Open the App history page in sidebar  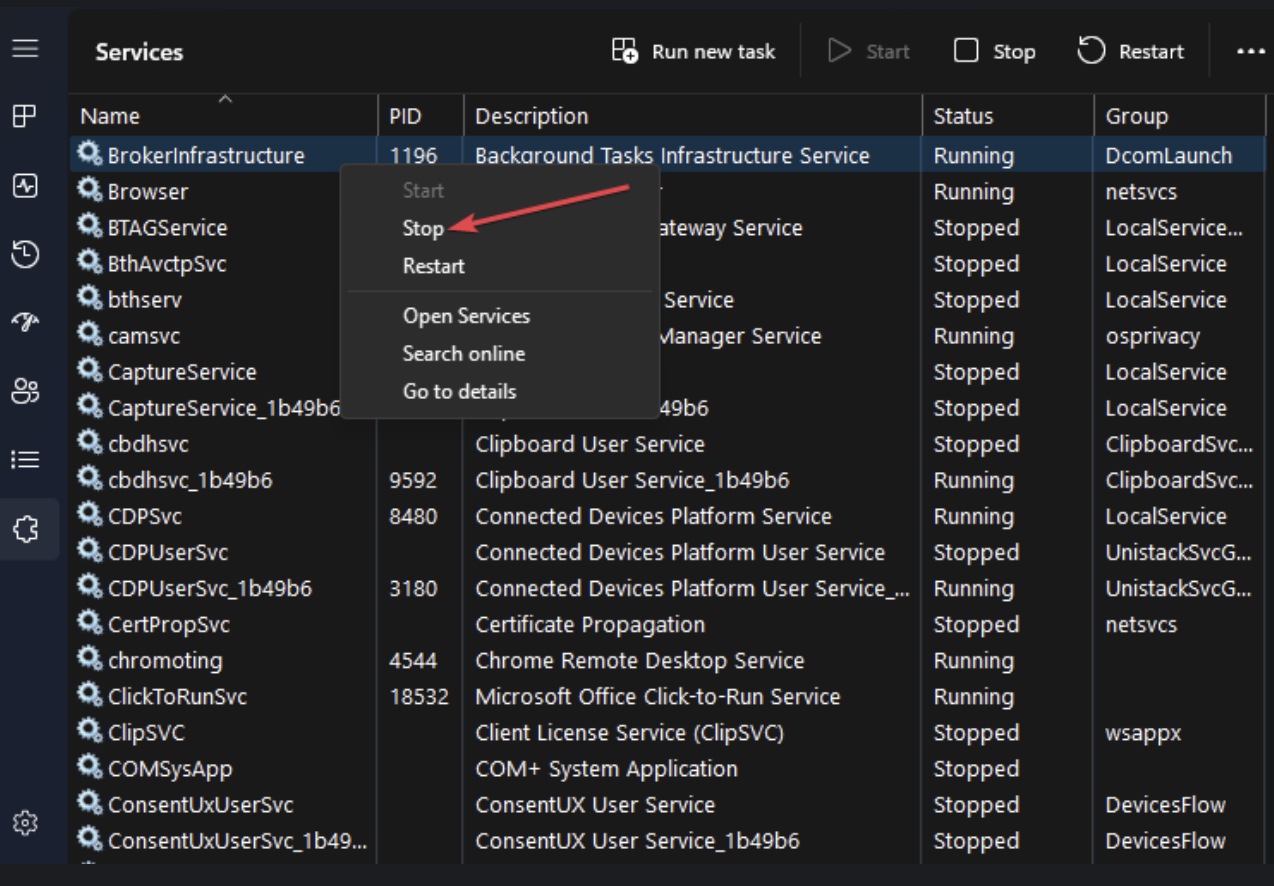tap(25, 254)
